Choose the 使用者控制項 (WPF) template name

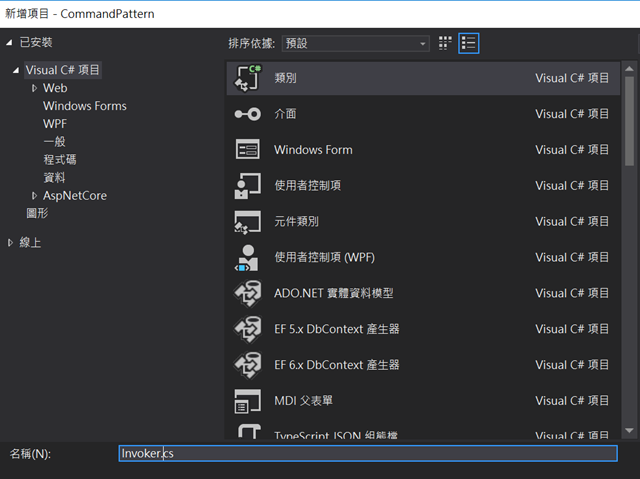(324, 257)
